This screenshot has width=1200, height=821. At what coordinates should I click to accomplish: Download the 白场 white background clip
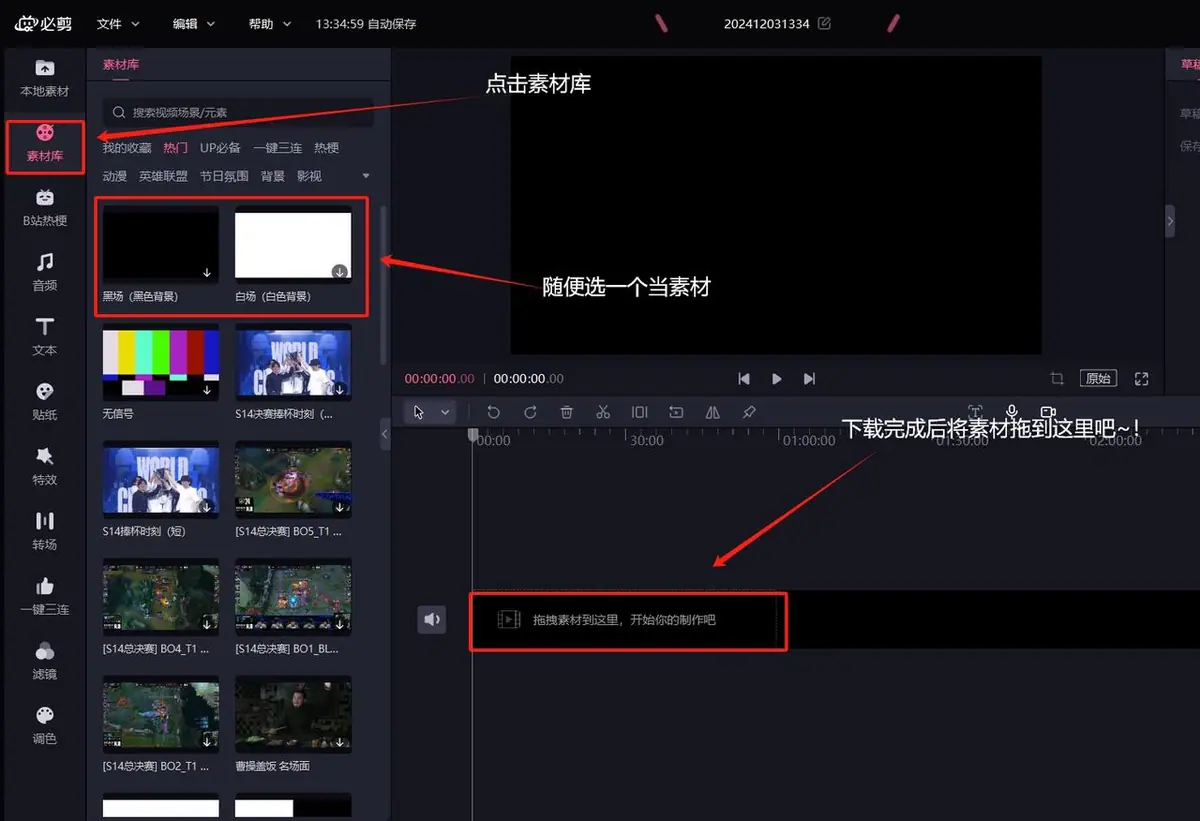(x=339, y=272)
